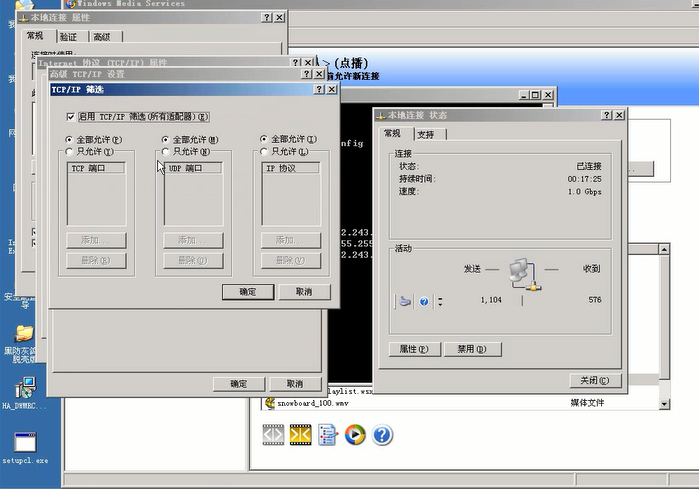
Task: Click the TCP 端口 list header
Action: (96, 168)
